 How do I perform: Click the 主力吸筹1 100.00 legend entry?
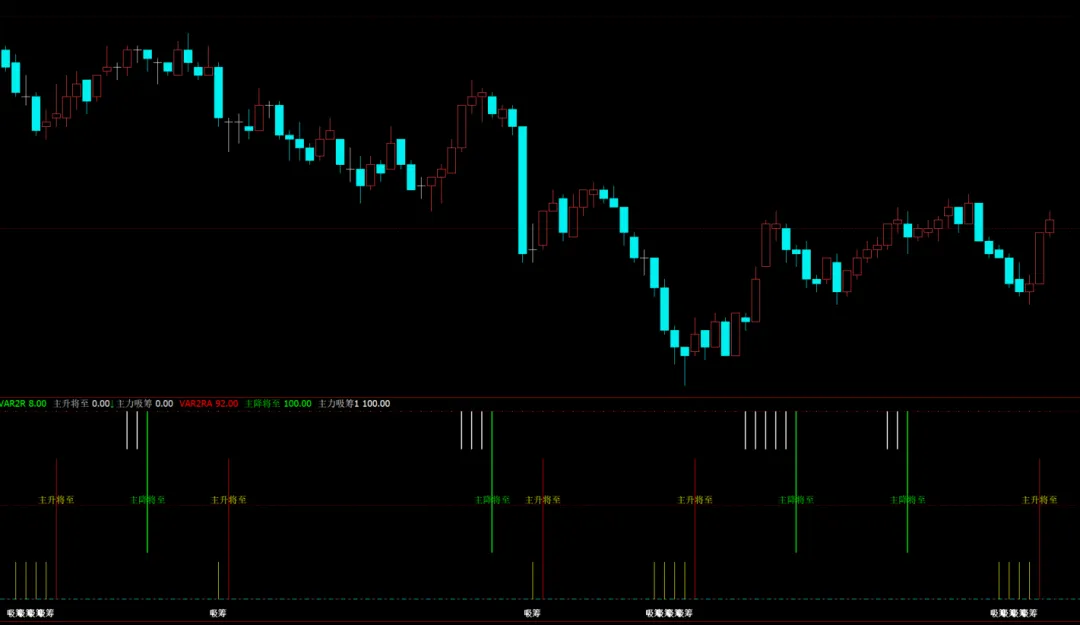coord(354,404)
